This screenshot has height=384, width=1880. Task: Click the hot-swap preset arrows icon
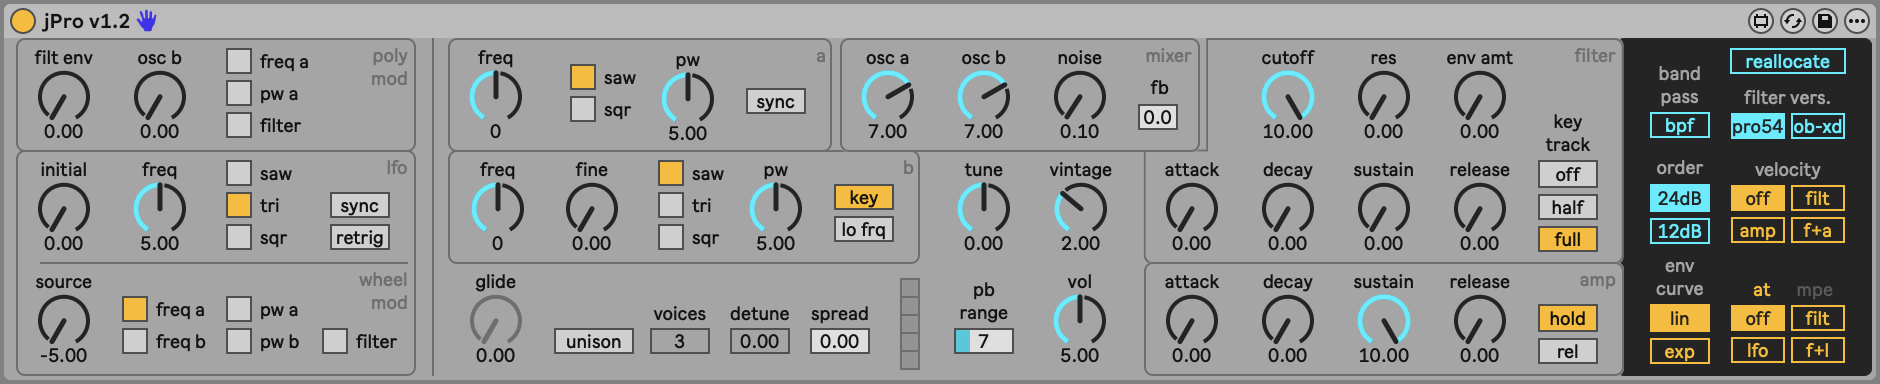click(x=1793, y=20)
